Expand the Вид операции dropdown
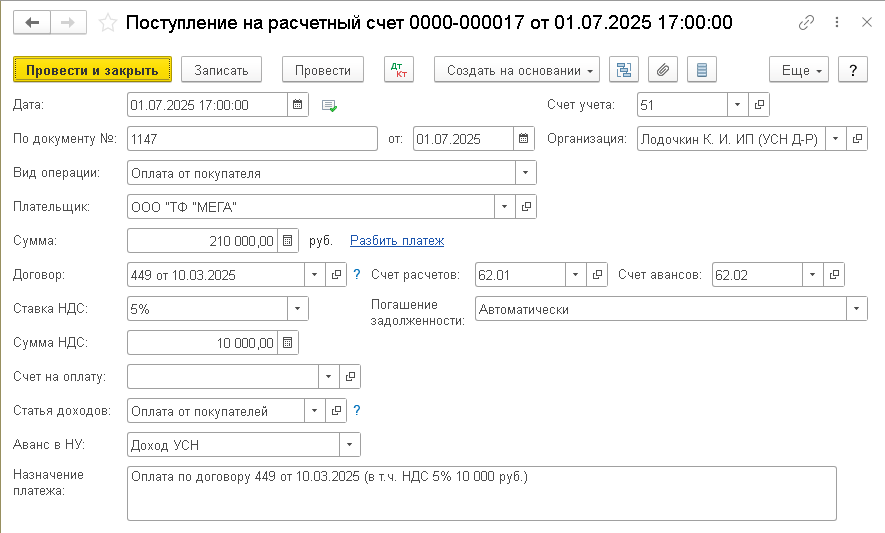The height and width of the screenshot is (533, 885). tap(526, 173)
